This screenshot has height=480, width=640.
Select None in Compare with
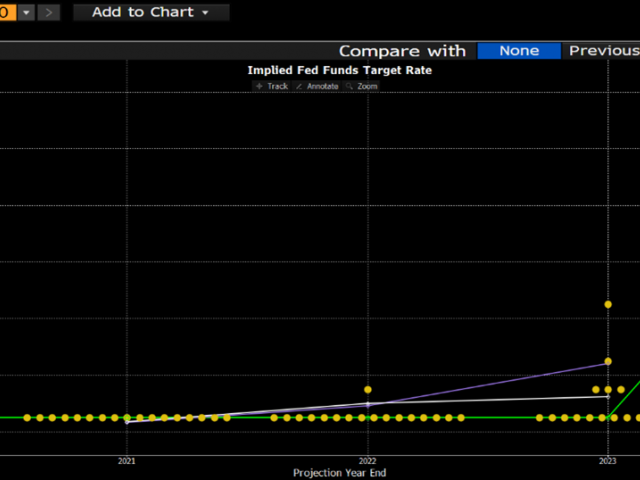coord(518,51)
